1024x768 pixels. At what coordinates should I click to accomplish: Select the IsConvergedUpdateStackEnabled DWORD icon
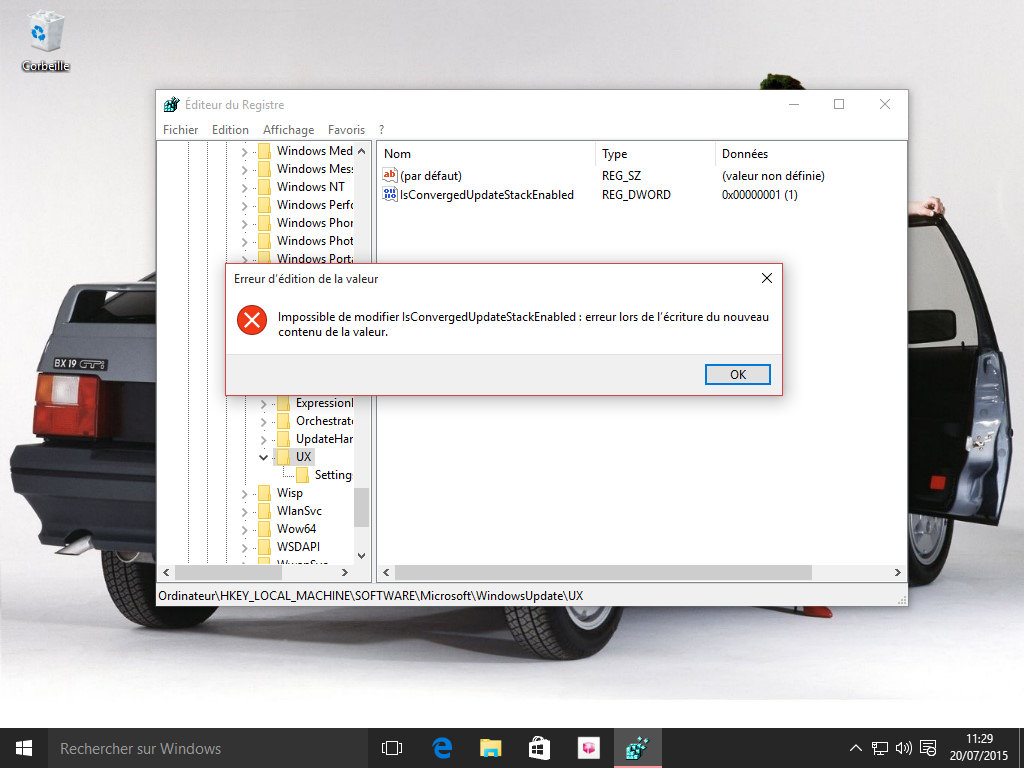tap(390, 195)
